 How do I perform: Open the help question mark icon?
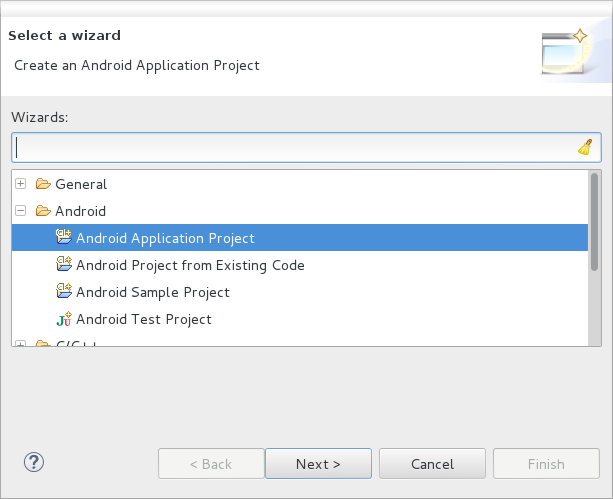pos(34,463)
